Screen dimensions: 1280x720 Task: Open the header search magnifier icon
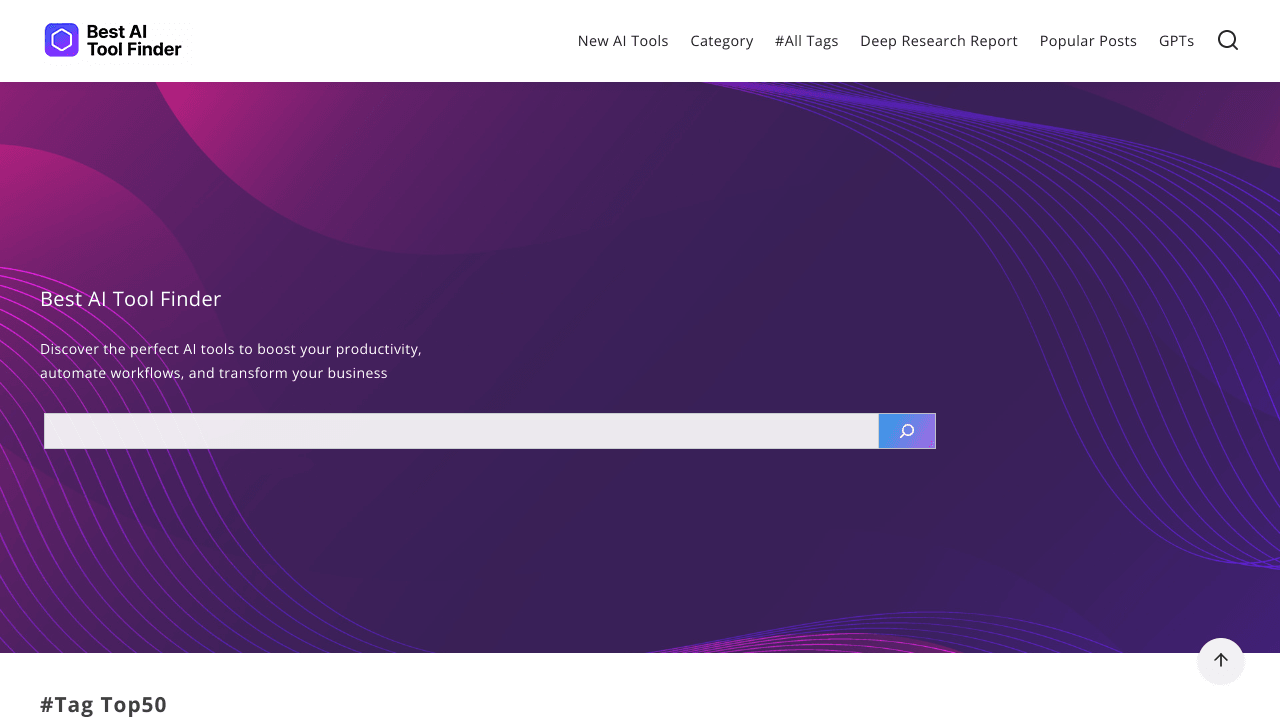[x=1227, y=40]
